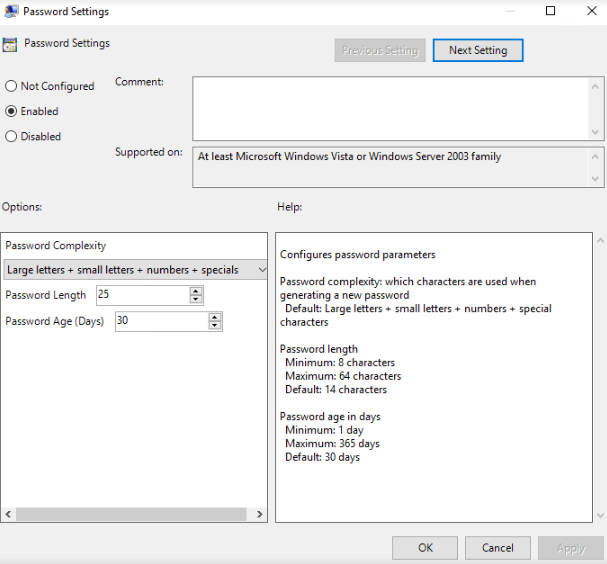Click the Options pane horizontal scrollbar
This screenshot has width=607, height=564.
point(134,514)
